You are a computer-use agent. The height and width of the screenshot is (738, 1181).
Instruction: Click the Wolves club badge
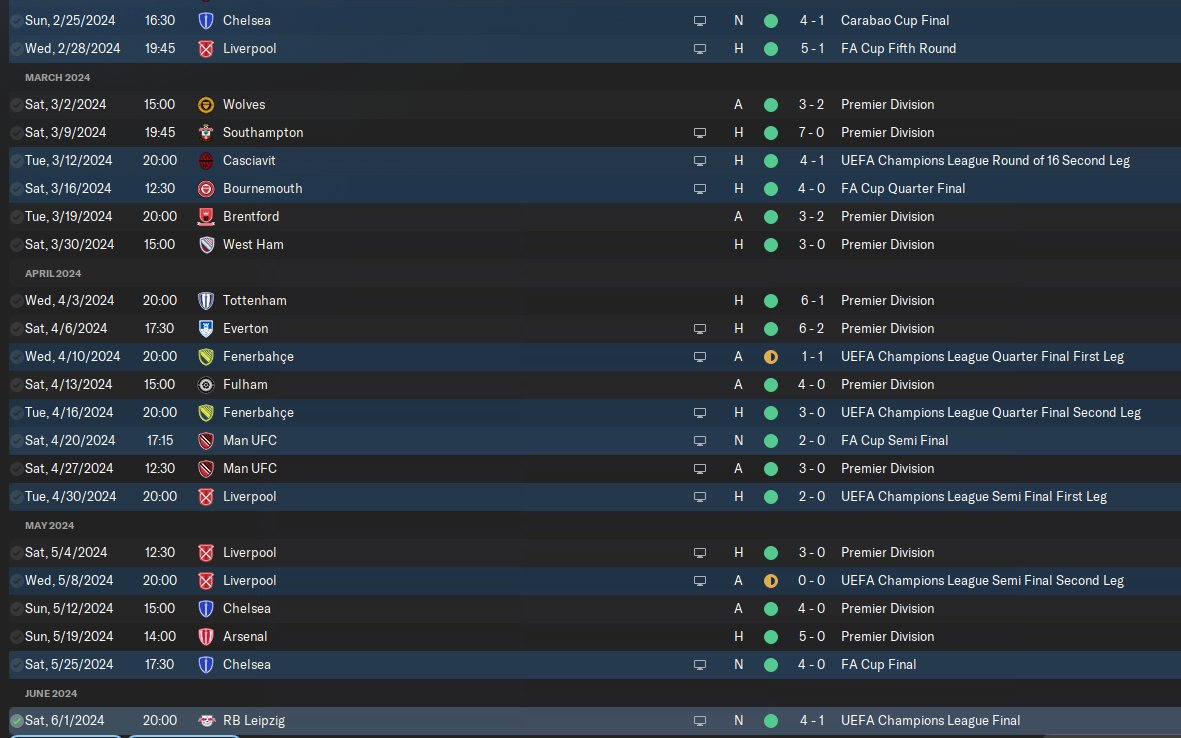207,105
